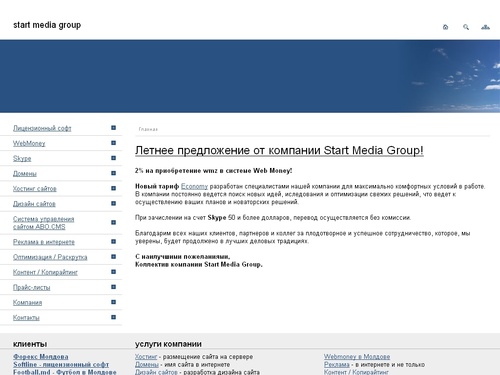The width and height of the screenshot is (500, 375).
Task: Expand the plus icon beside Дизайн сайтов
Action: [x=113, y=203]
